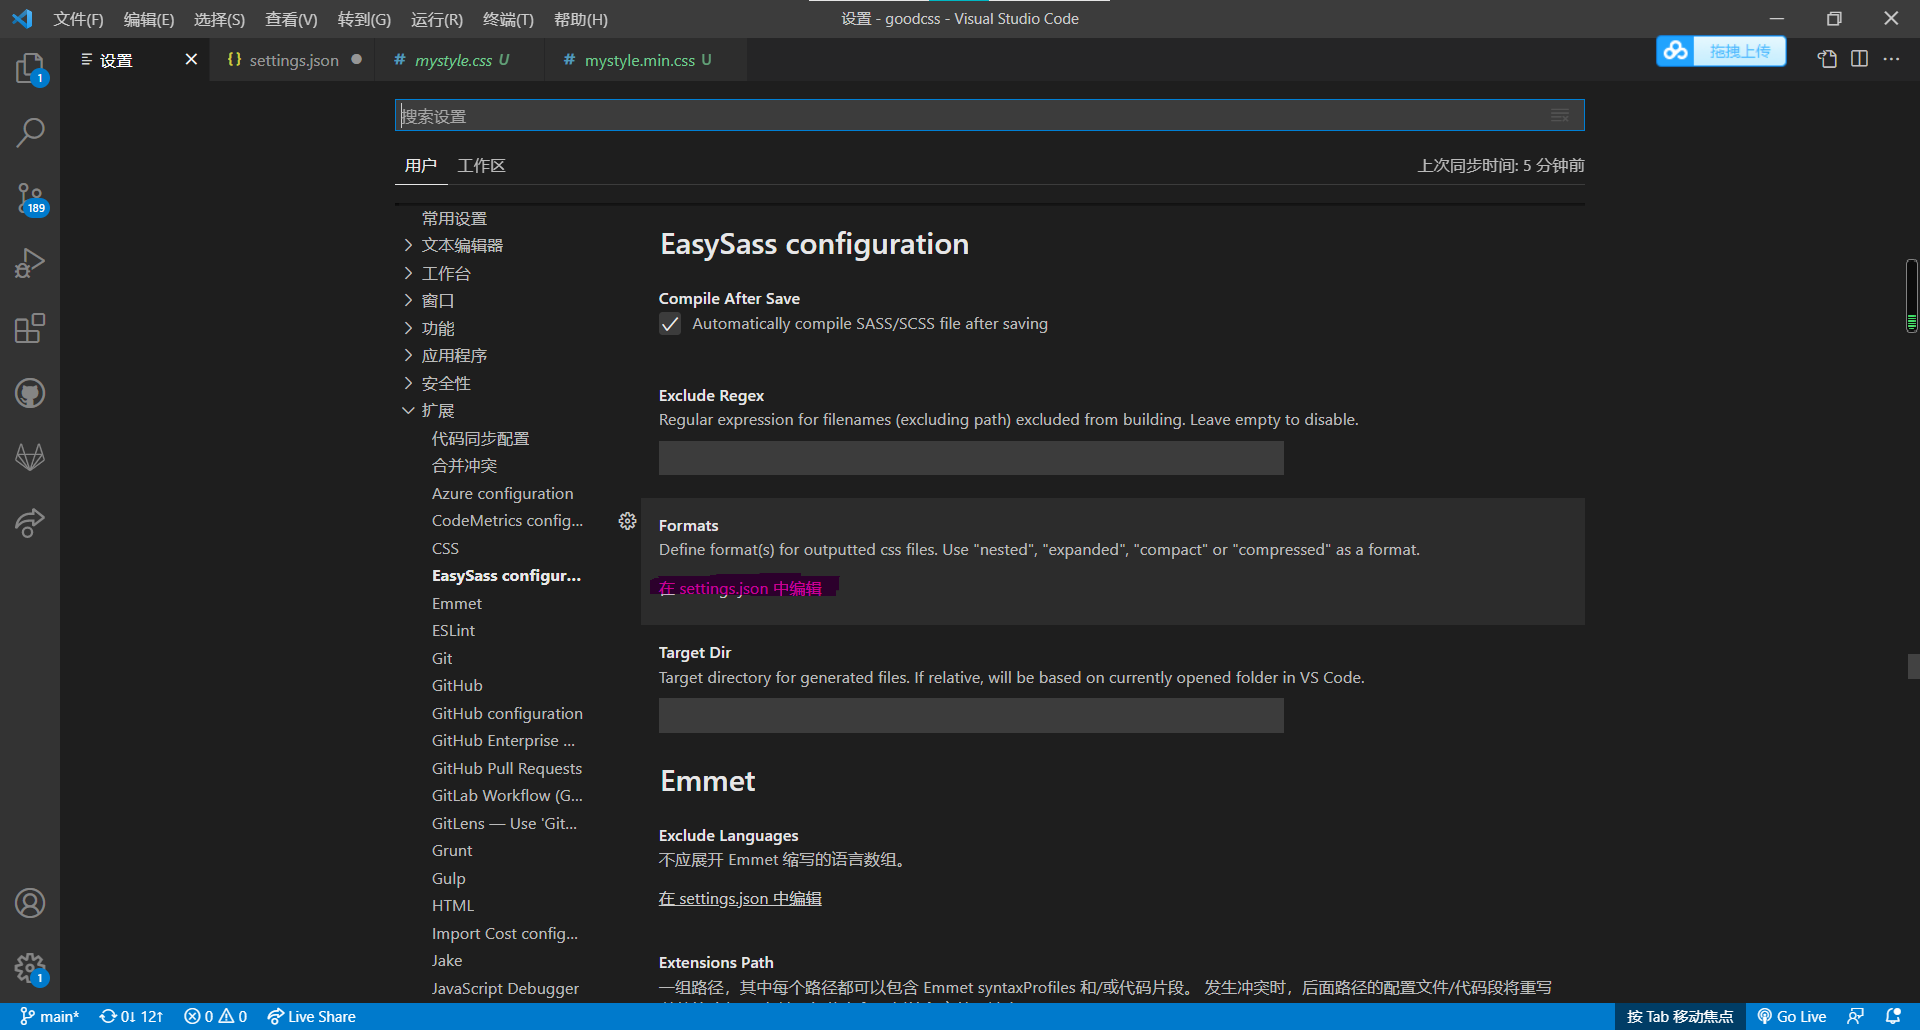The image size is (1920, 1030).
Task: Click the VS Code logo icon
Action: tap(22, 18)
